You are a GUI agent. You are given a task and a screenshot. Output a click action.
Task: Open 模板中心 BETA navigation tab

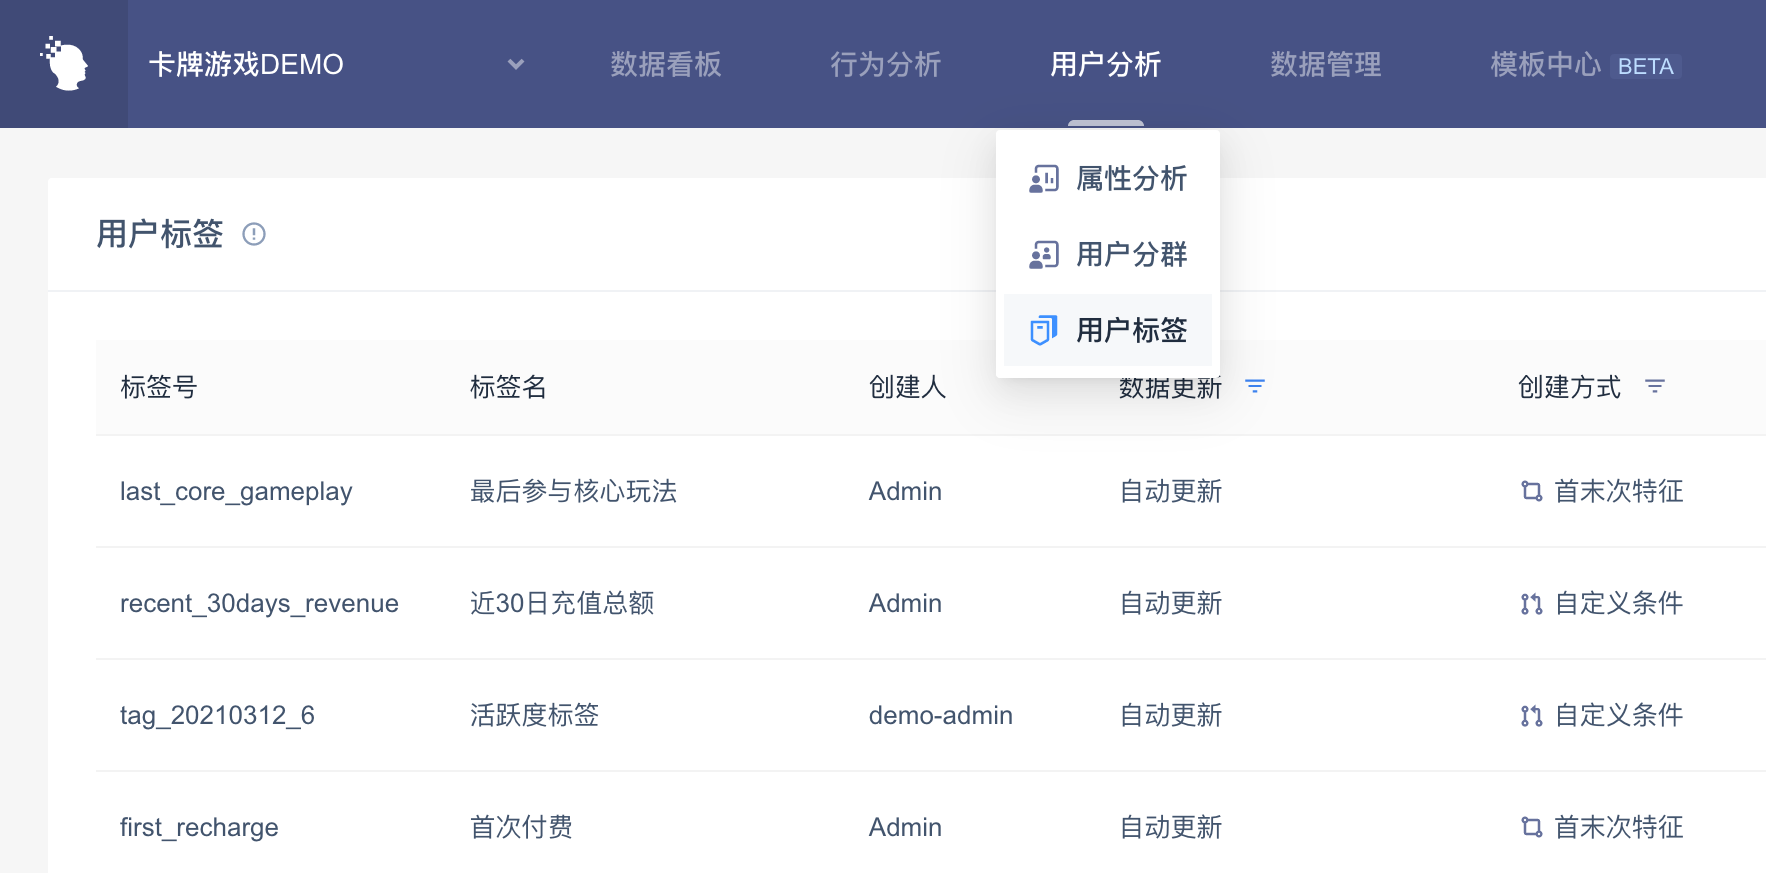(x=1584, y=65)
